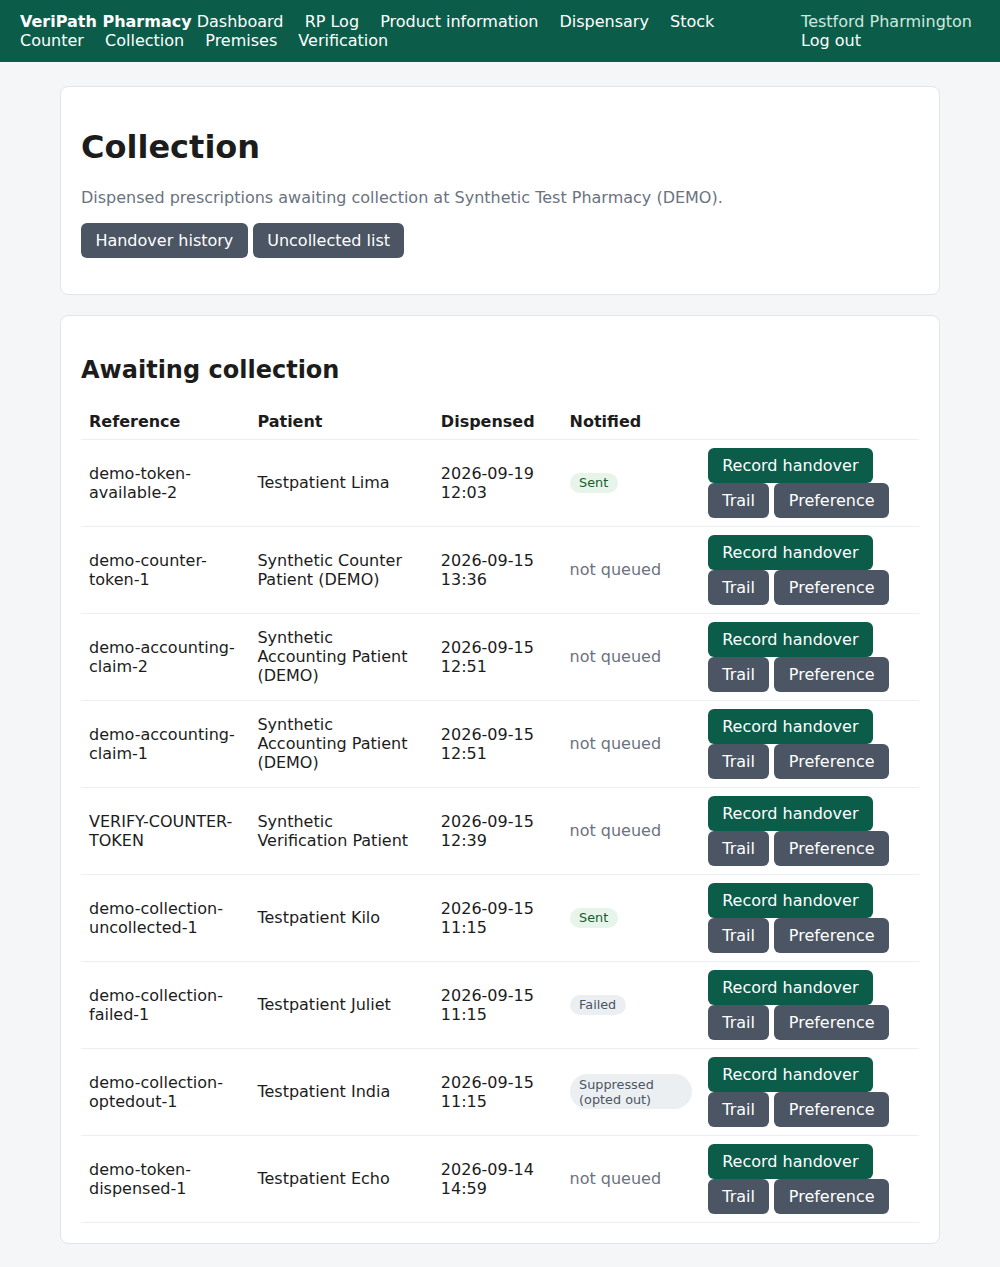The image size is (1000, 1267).
Task: View Trail for Testpatient India
Action: pos(738,1109)
